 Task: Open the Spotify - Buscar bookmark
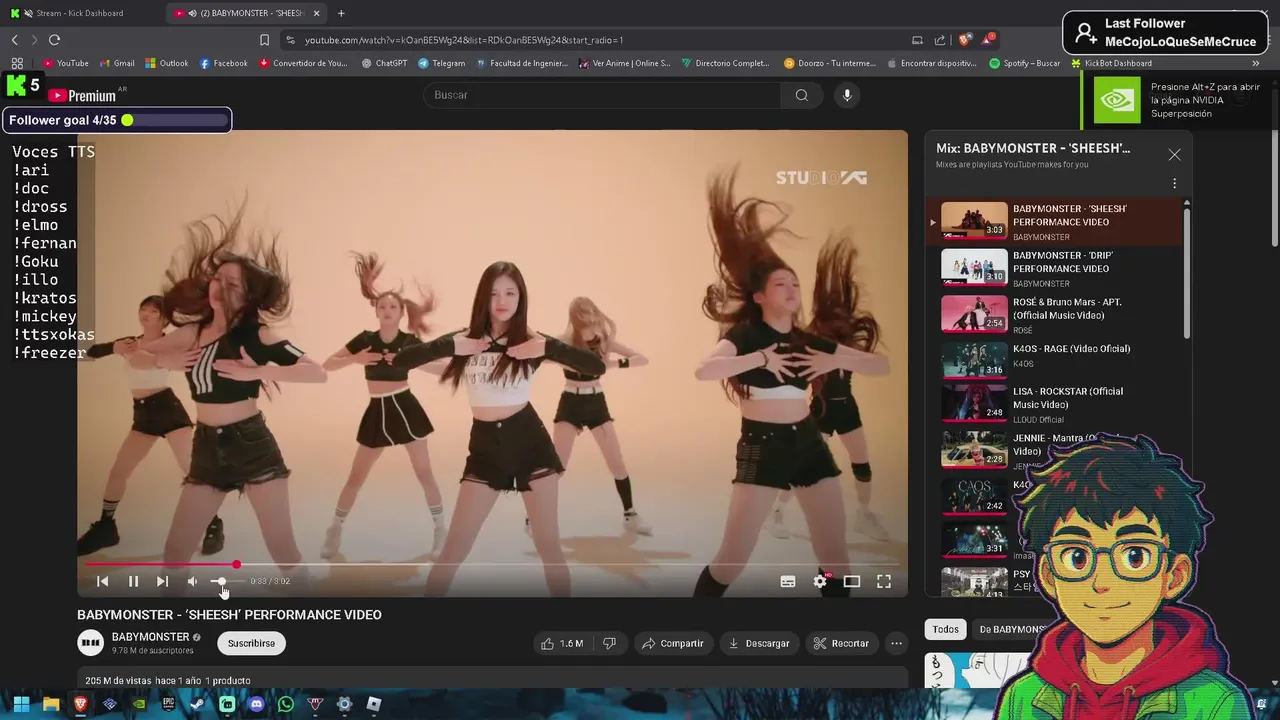click(x=1025, y=63)
